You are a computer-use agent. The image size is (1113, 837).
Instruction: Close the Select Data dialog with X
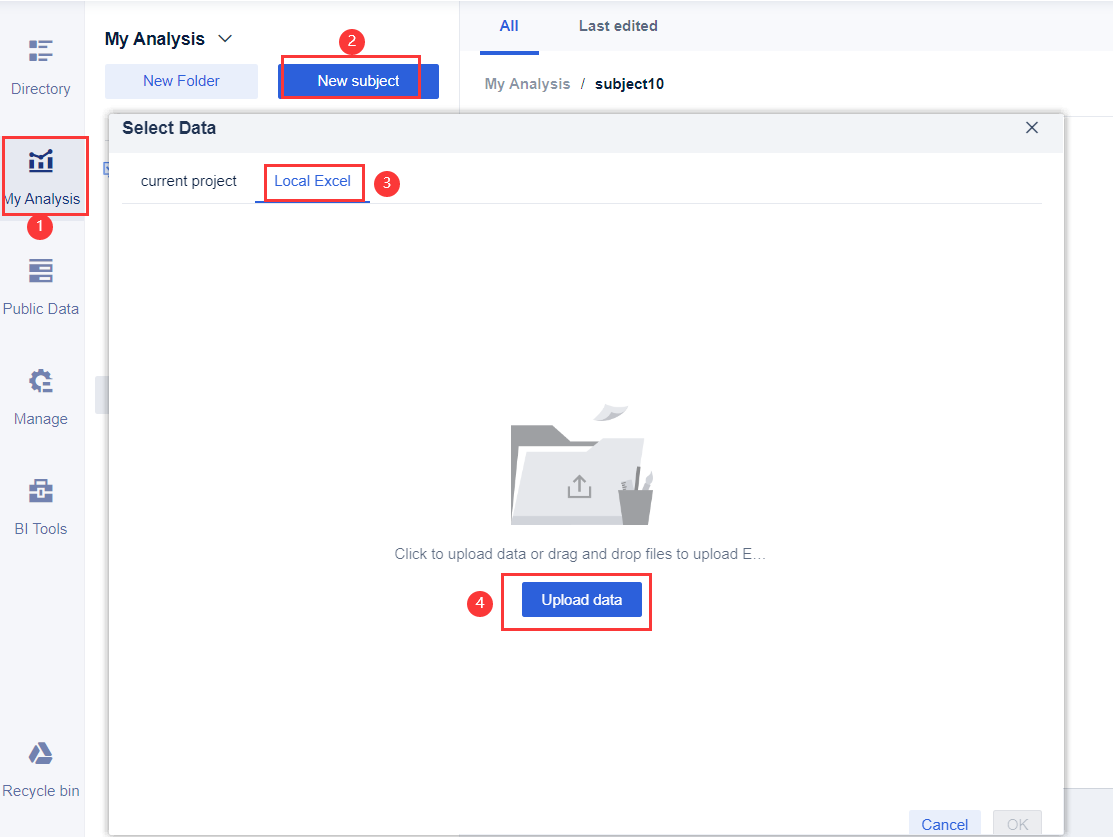tap(1031, 128)
